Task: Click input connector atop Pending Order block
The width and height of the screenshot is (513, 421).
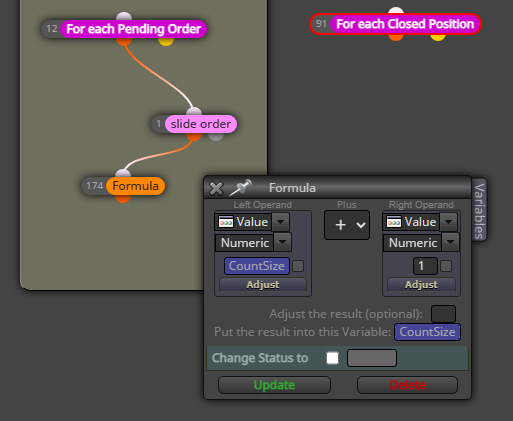Action: [124, 16]
